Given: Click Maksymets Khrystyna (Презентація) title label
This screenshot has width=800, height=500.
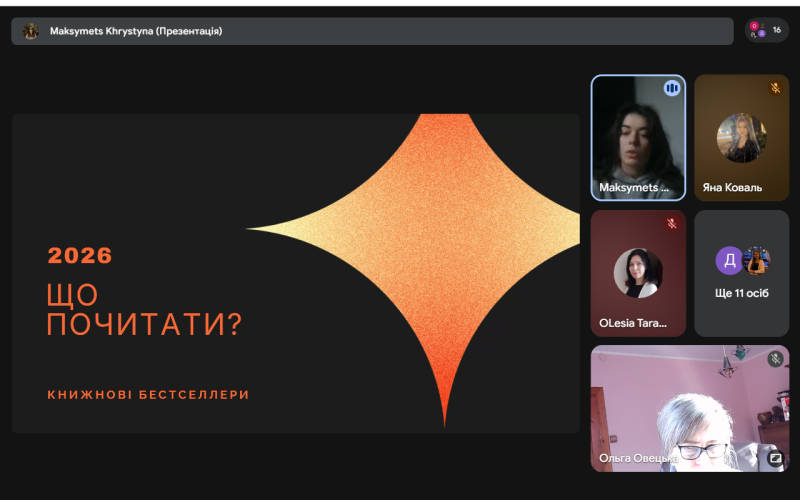Looking at the screenshot, I should pos(136,31).
